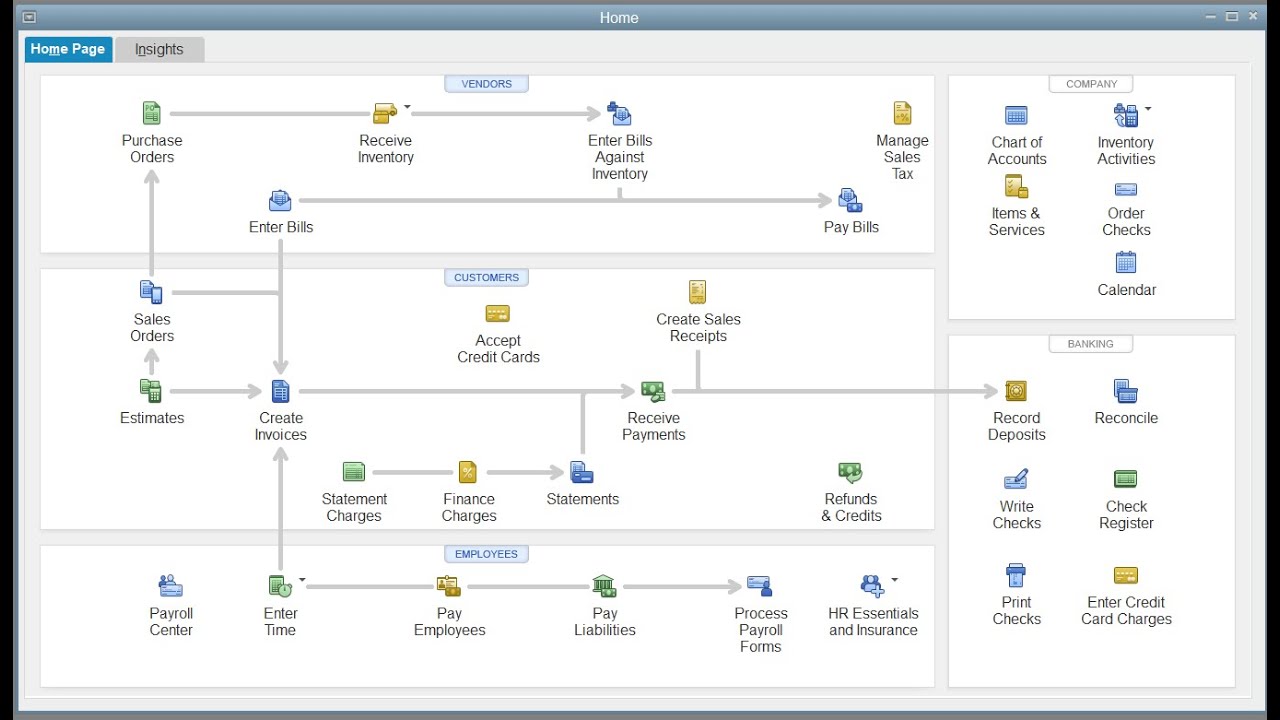The image size is (1280, 720).
Task: Expand the Receive Inventory dropdown arrow
Action: [407, 106]
